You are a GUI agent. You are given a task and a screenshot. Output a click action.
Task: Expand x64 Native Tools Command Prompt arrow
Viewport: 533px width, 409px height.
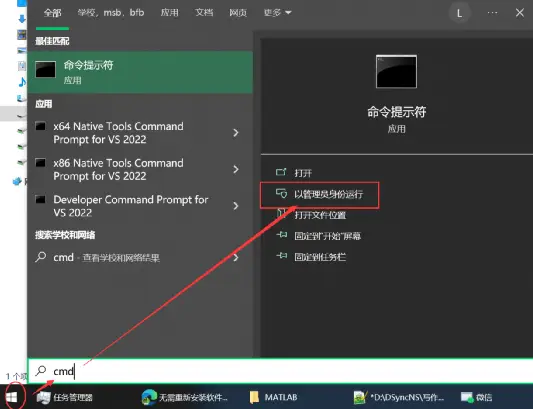point(236,133)
